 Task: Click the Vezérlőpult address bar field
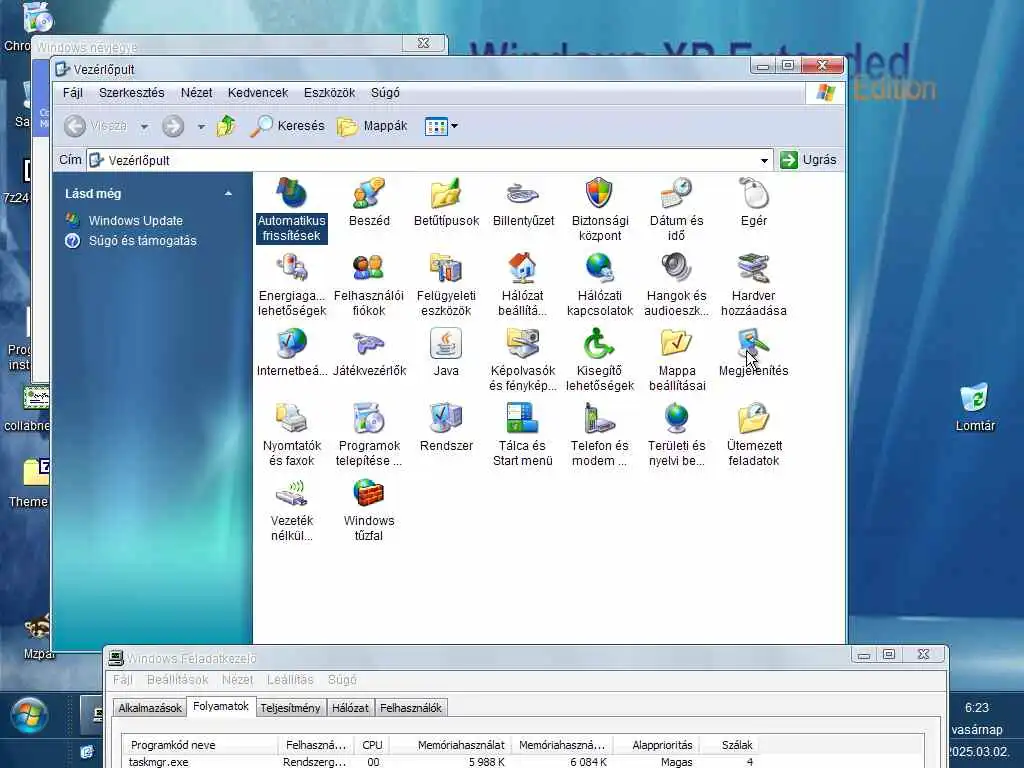[x=429, y=161]
